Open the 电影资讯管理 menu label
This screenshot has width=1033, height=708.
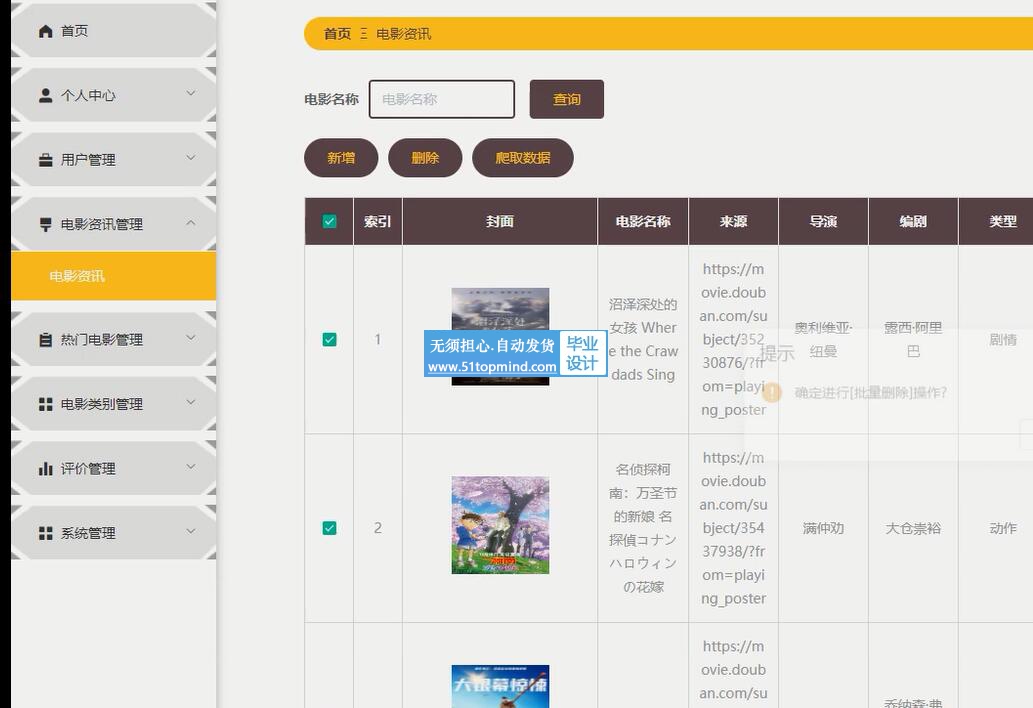click(101, 225)
